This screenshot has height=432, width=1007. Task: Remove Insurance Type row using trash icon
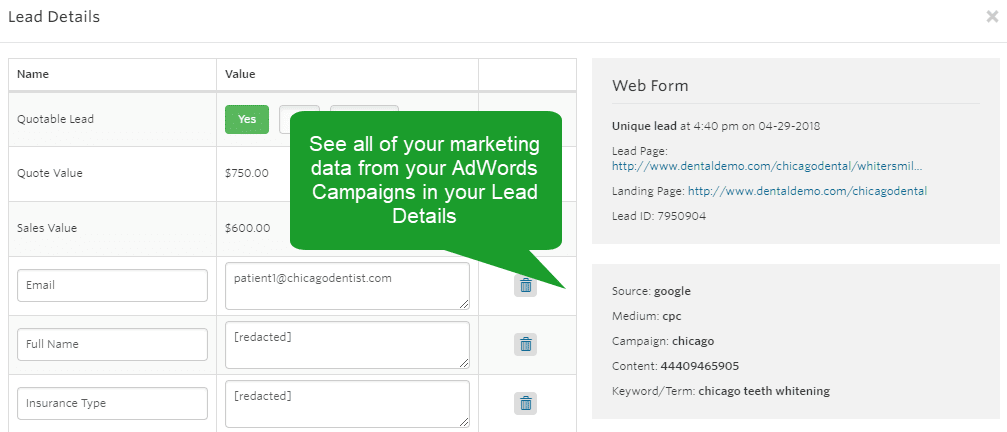(x=525, y=403)
